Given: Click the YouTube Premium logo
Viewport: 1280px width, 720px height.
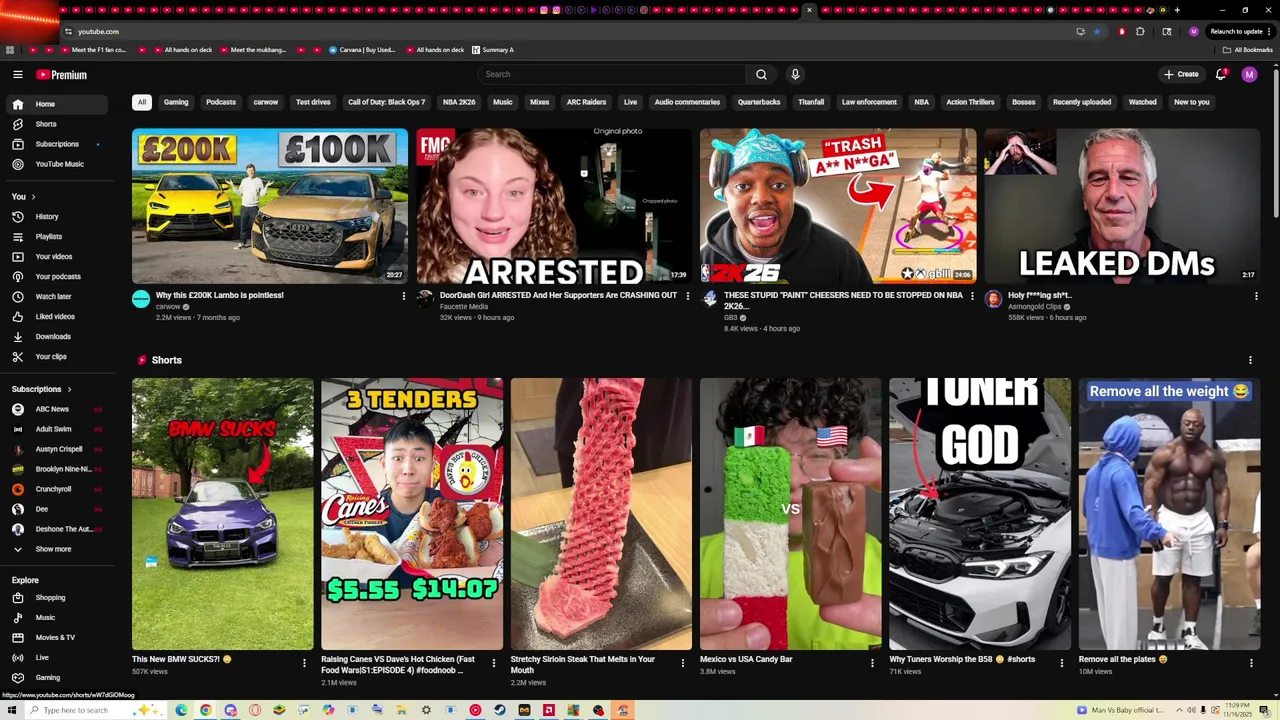Looking at the screenshot, I should 61,75.
